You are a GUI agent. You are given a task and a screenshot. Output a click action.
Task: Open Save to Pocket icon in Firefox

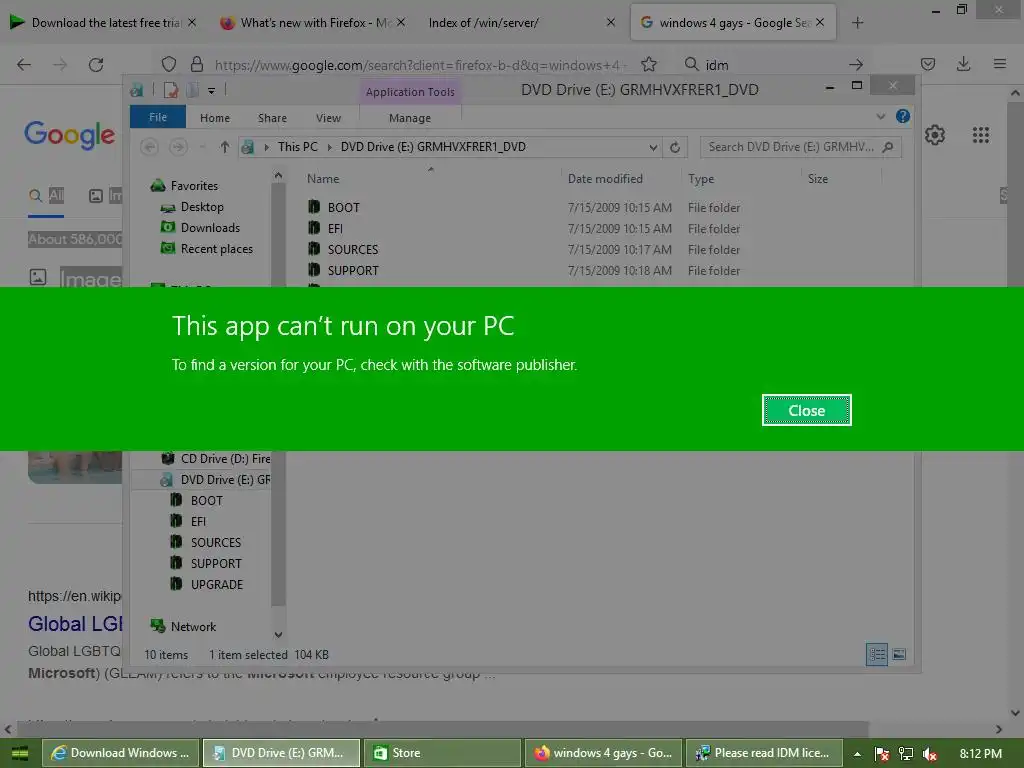tap(927, 64)
